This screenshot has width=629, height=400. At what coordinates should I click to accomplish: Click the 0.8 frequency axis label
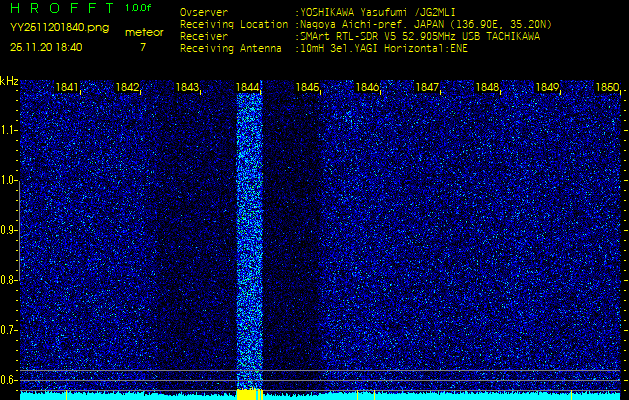pyautogui.click(x=8, y=280)
